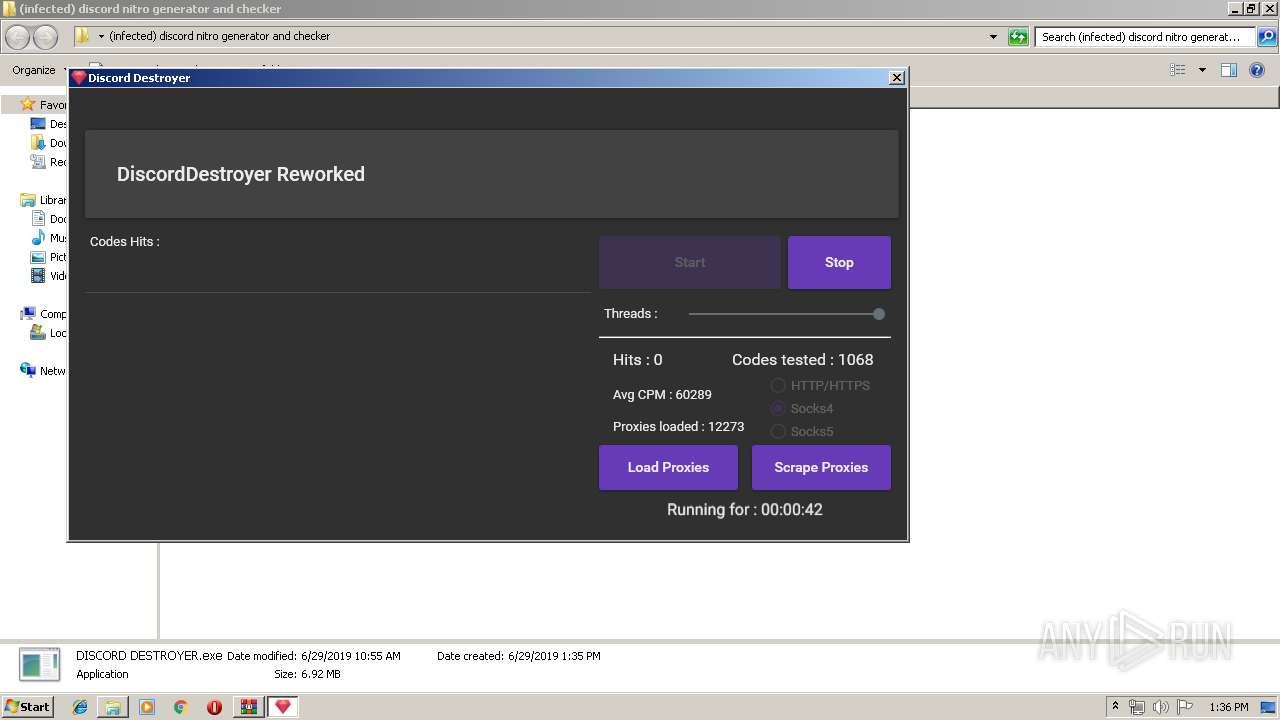Click the Discord Destroyer gem taskbar icon

283,707
